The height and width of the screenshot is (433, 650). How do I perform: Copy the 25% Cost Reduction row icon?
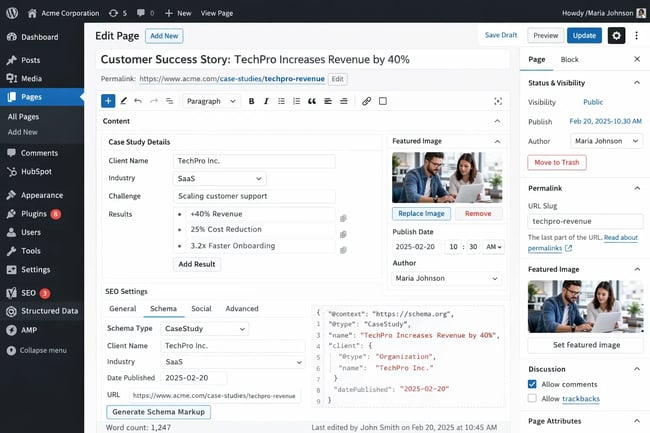tap(343, 234)
